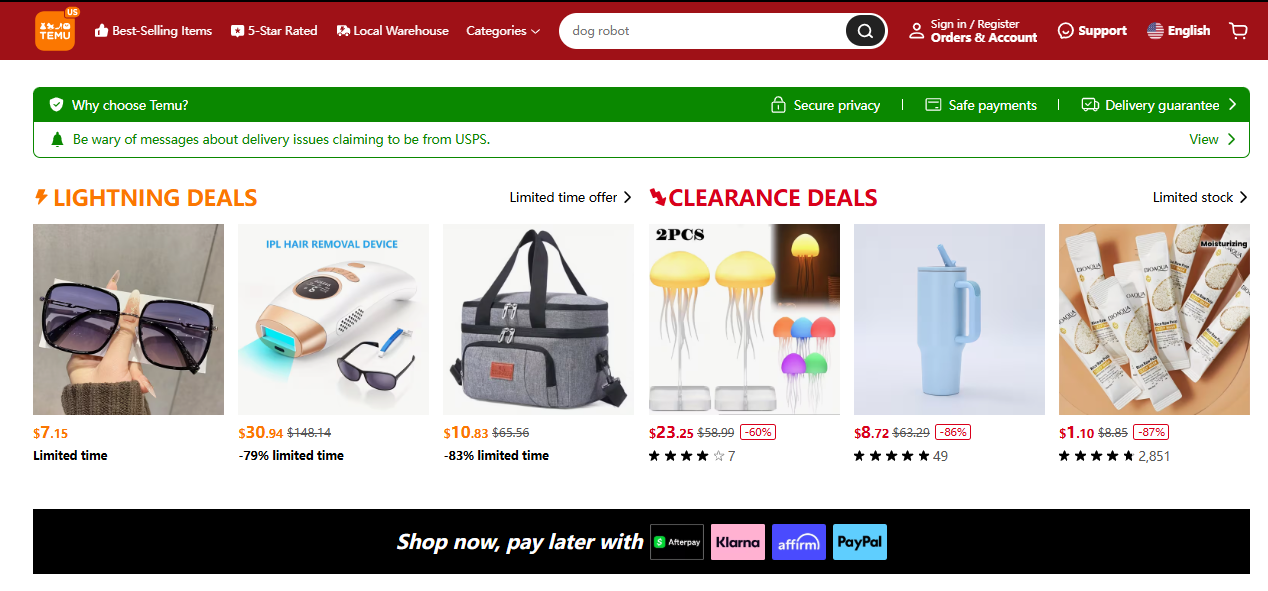Click the Sign in / Register person icon
Screen dimensions: 1268x591
[x=916, y=31]
